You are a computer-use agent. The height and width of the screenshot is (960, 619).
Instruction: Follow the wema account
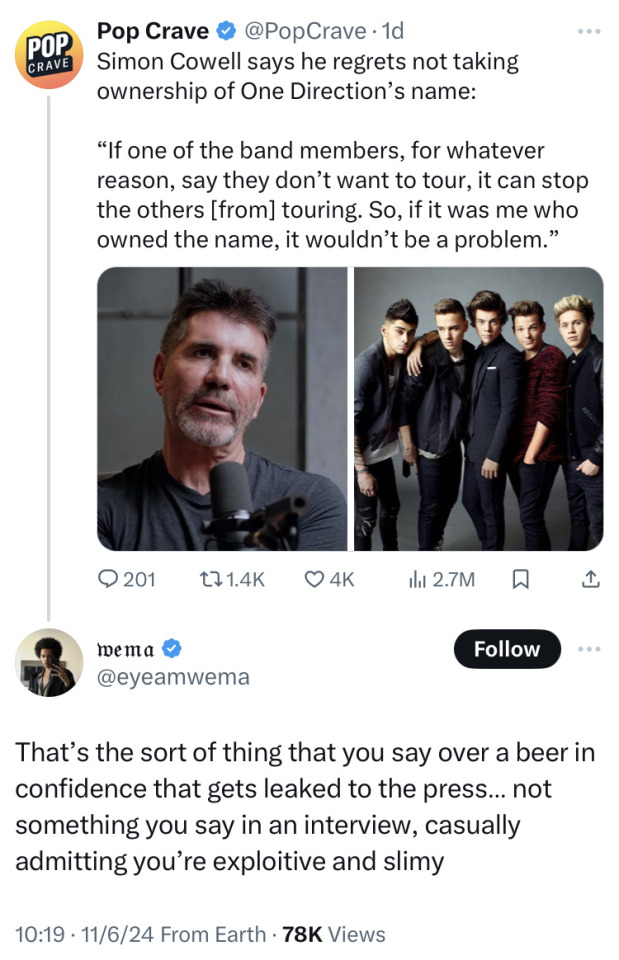(x=506, y=649)
